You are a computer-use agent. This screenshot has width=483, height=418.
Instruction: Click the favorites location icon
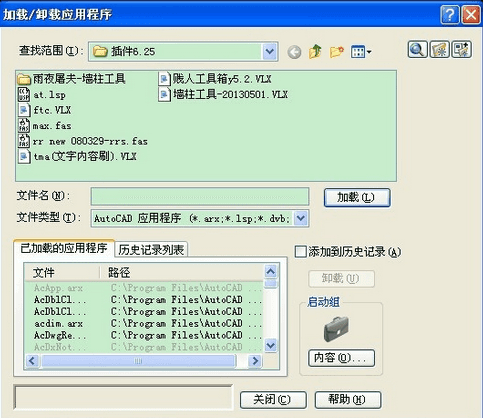point(439,50)
